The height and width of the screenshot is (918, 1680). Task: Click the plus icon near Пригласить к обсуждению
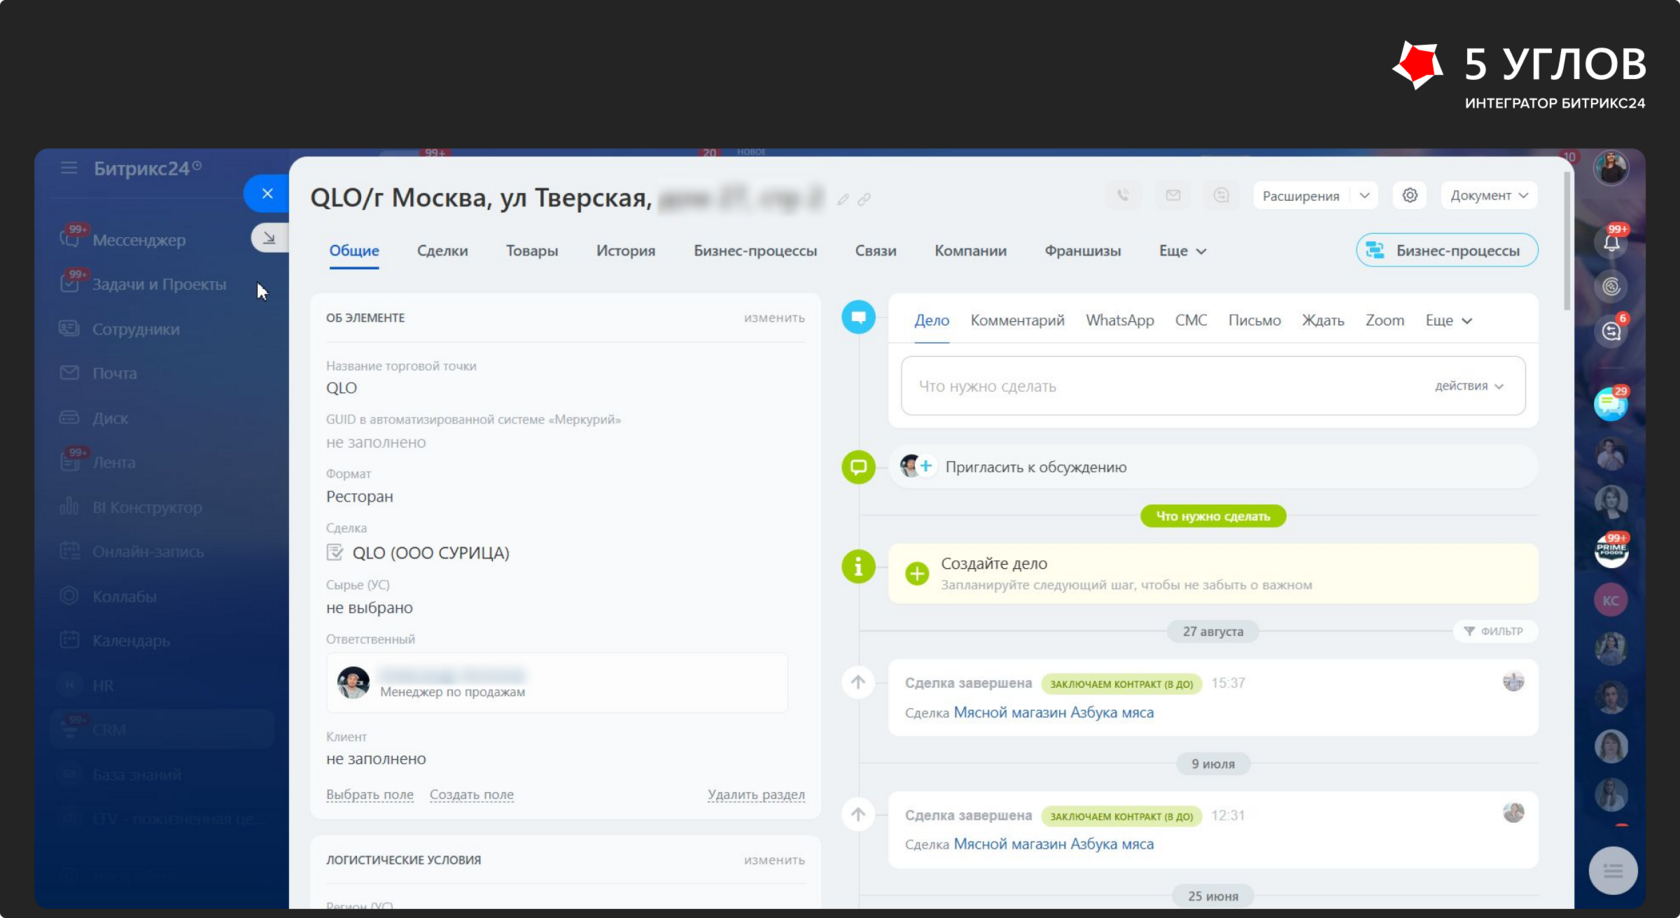coord(926,466)
